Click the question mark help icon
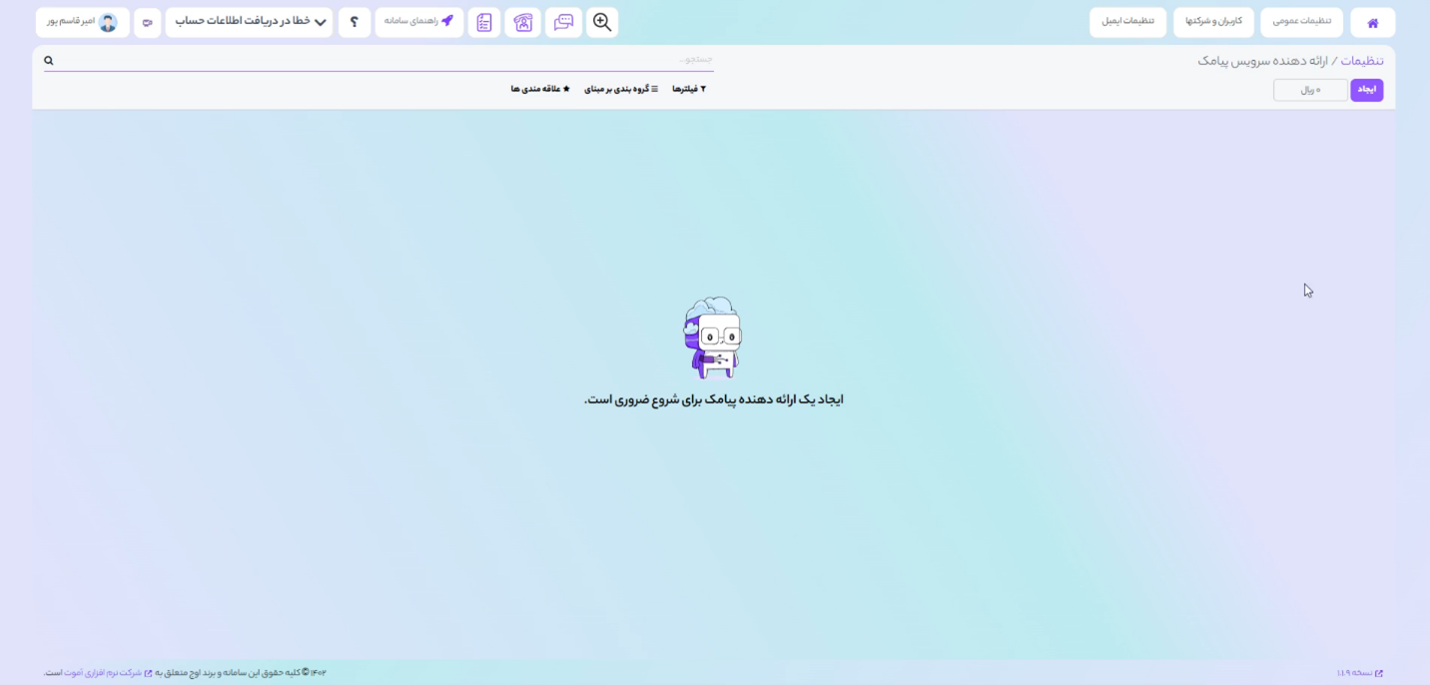This screenshot has width=1430, height=685. click(354, 22)
